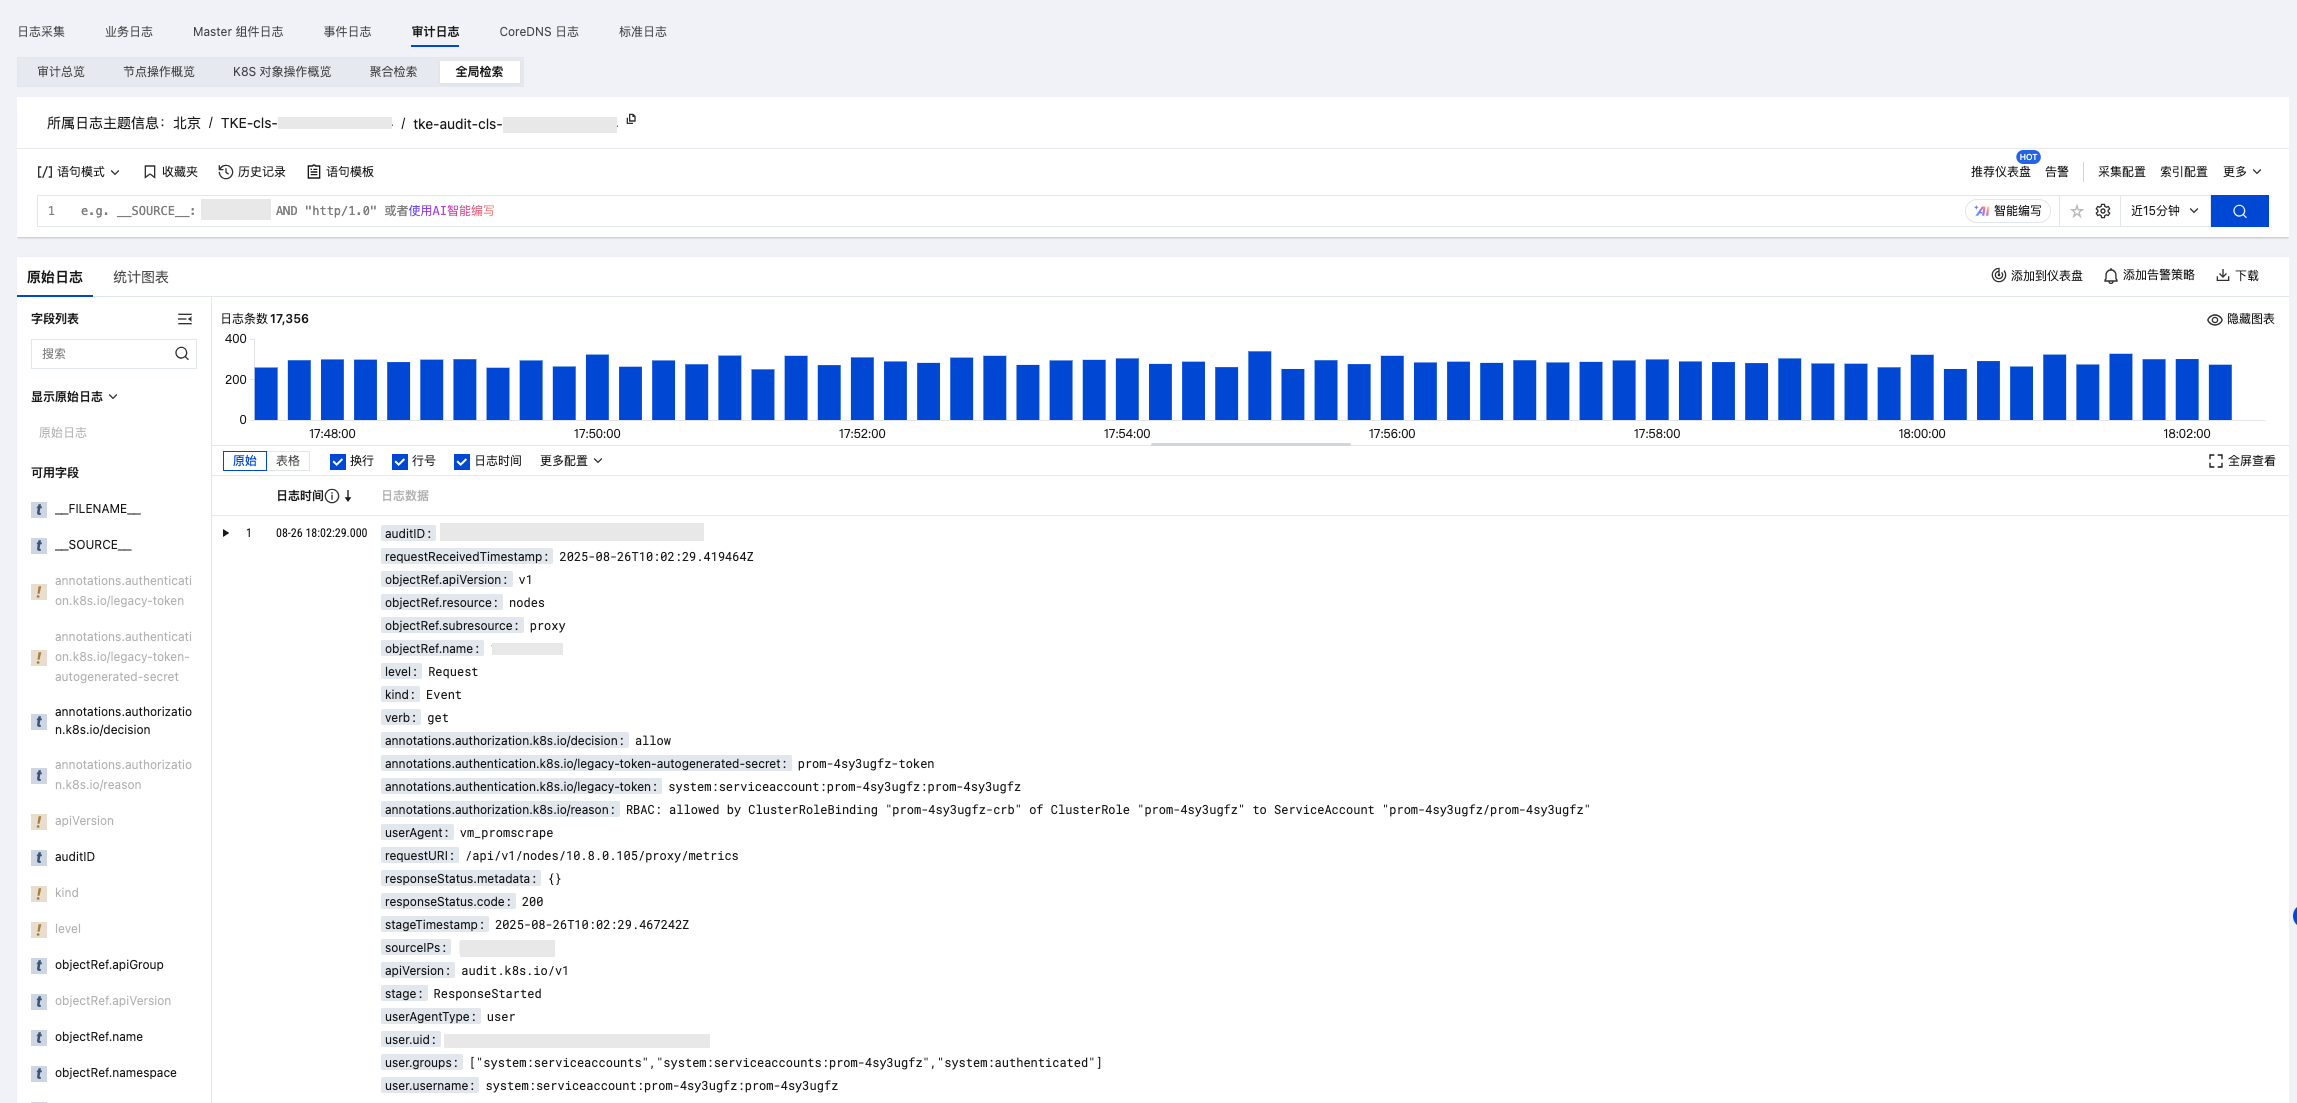Uncheck the line number checkbox
The image size is (2297, 1103).
[400, 461]
